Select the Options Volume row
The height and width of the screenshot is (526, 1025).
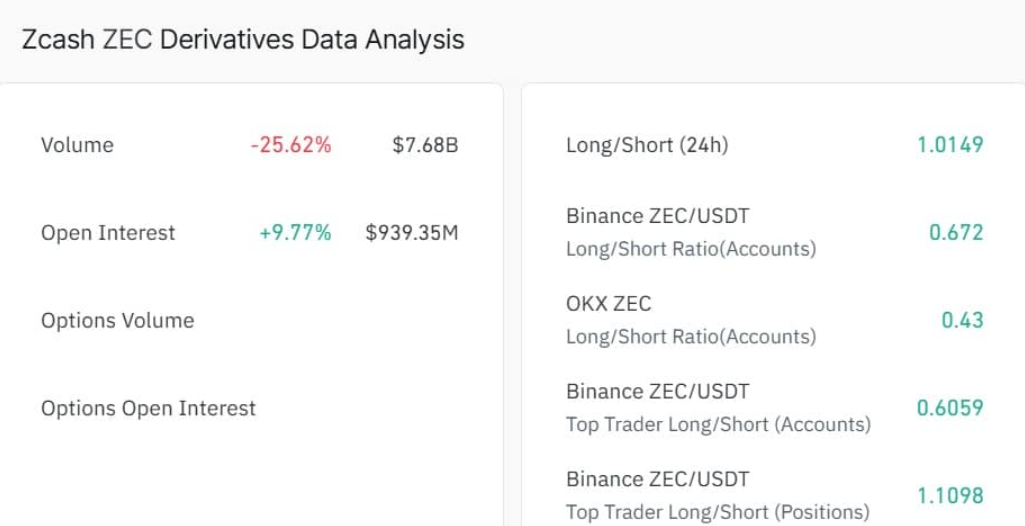117,321
